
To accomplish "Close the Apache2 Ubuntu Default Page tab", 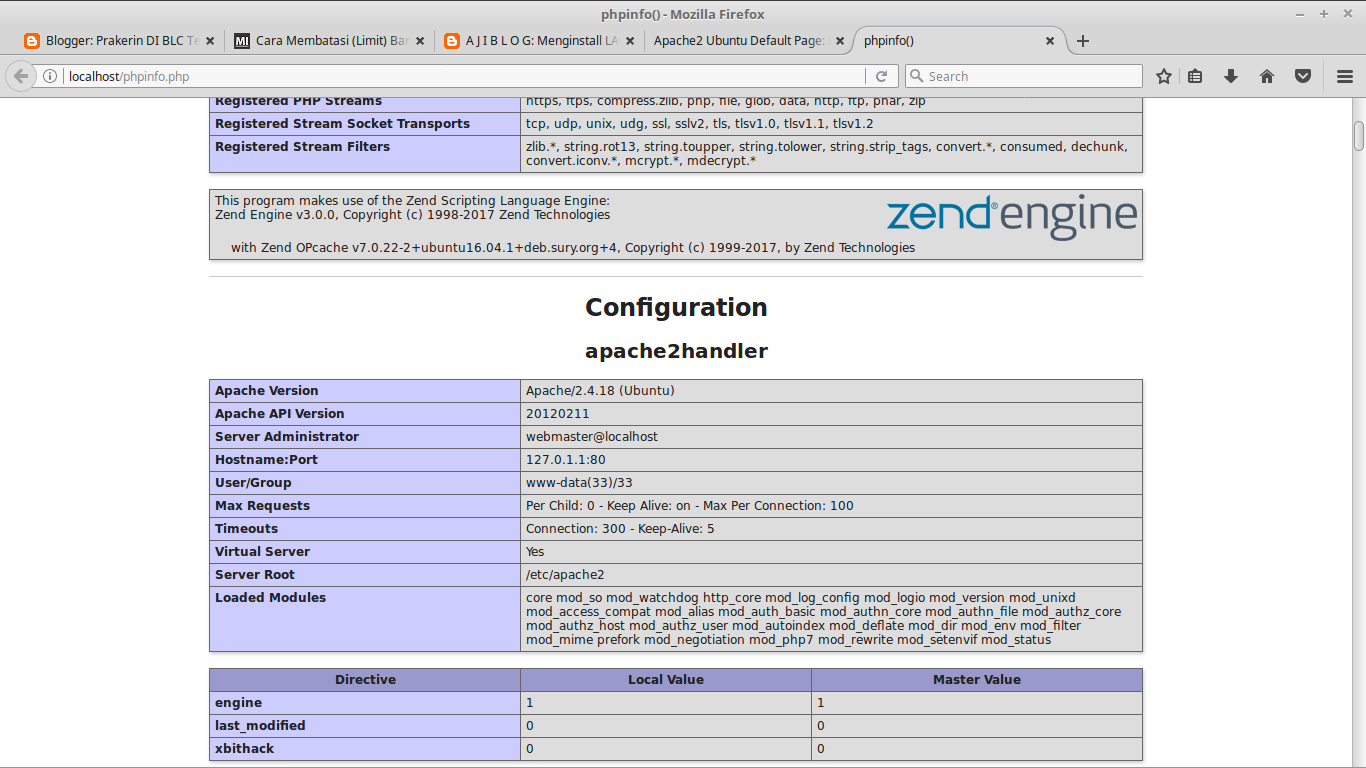I will [840, 41].
